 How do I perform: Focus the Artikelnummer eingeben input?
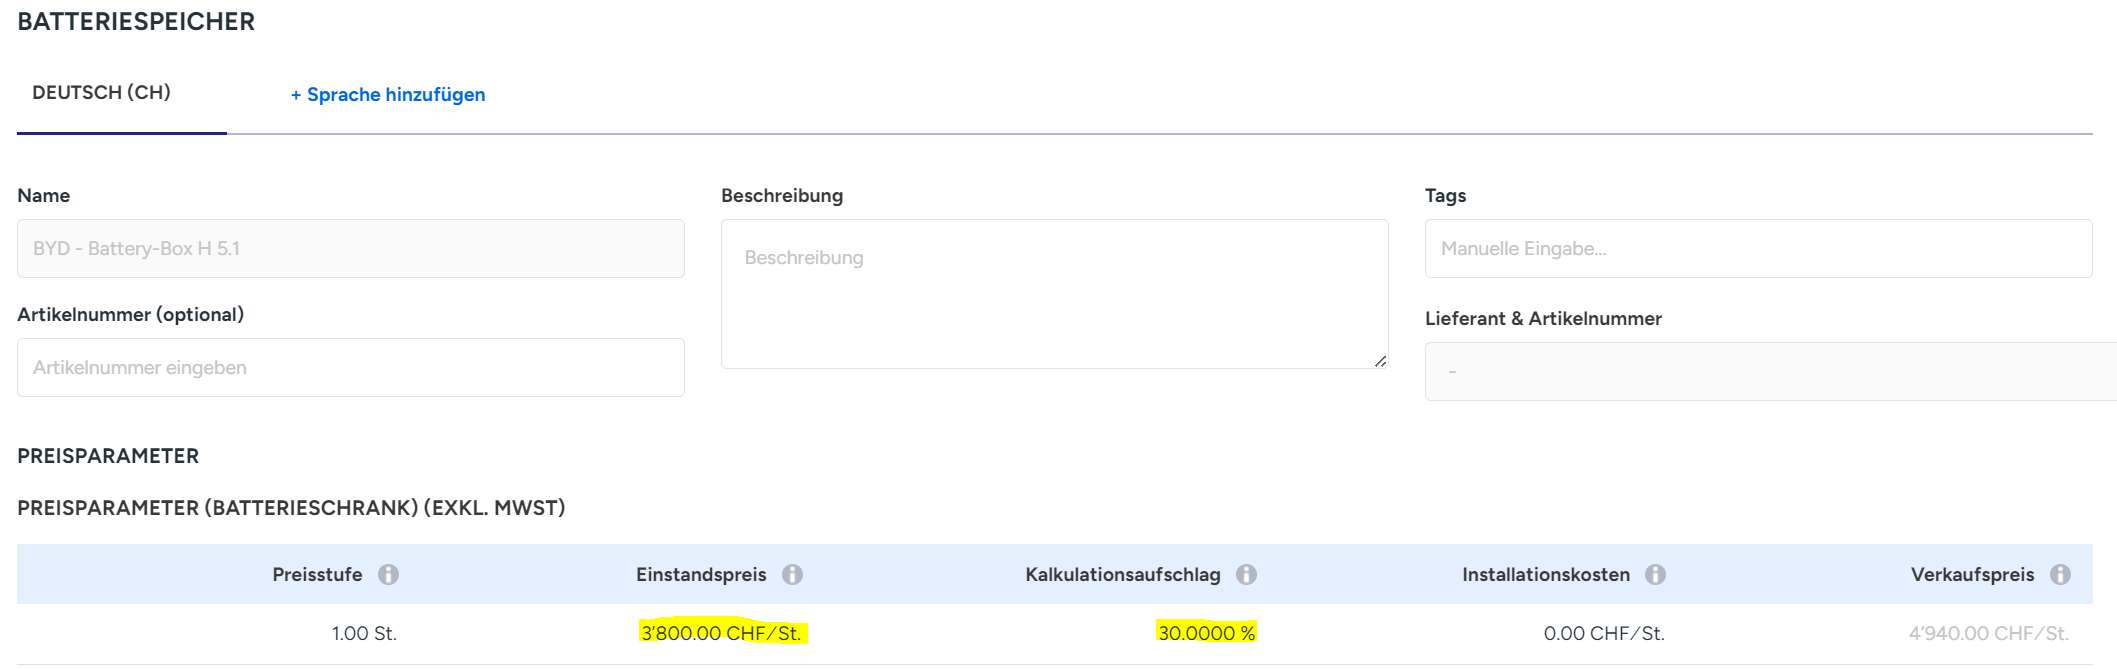(350, 368)
